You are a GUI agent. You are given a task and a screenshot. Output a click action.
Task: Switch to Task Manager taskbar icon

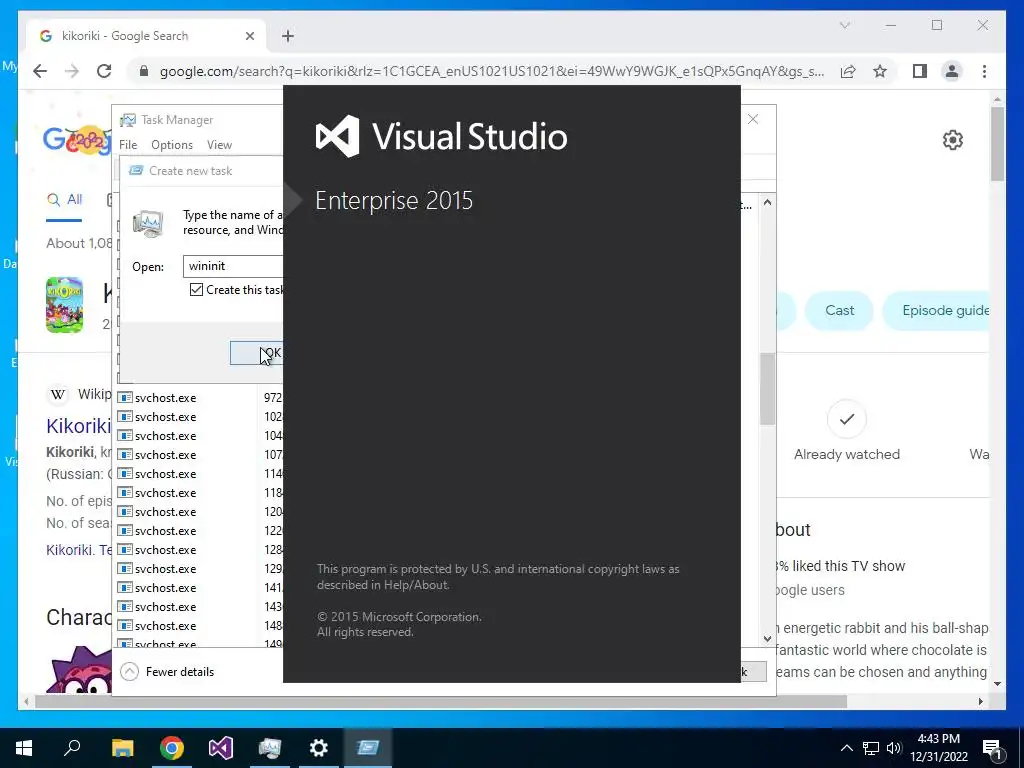[270, 748]
